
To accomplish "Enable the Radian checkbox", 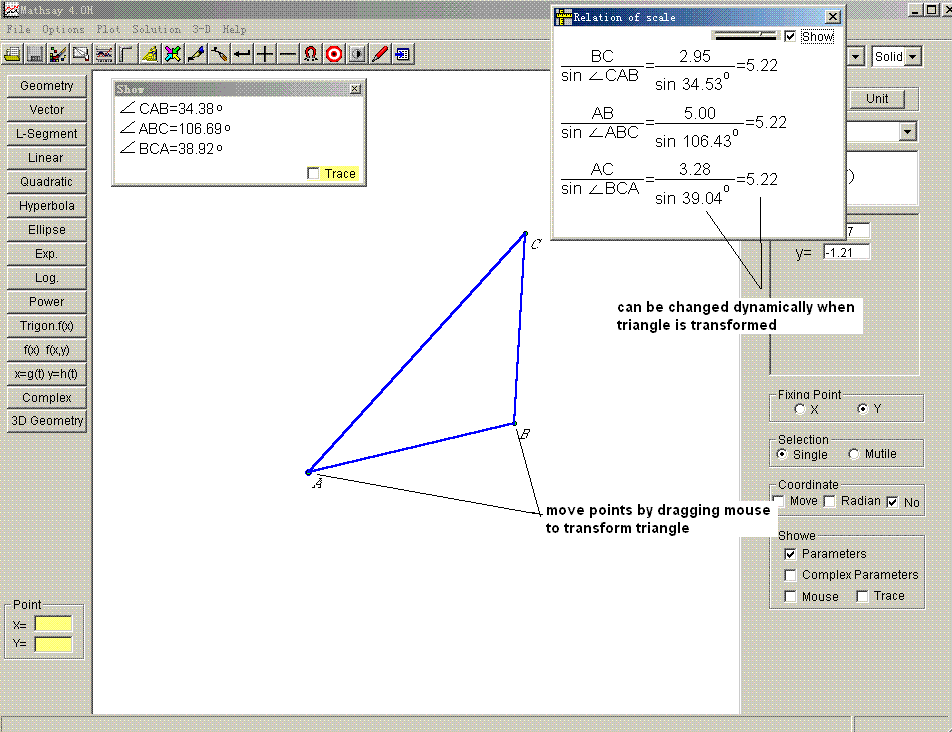I will [x=830, y=501].
